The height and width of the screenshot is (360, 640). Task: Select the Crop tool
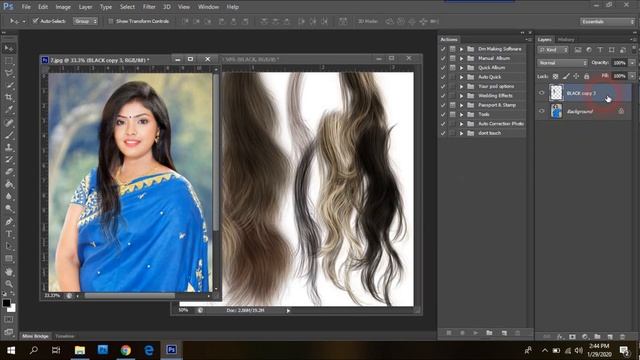[x=9, y=98]
